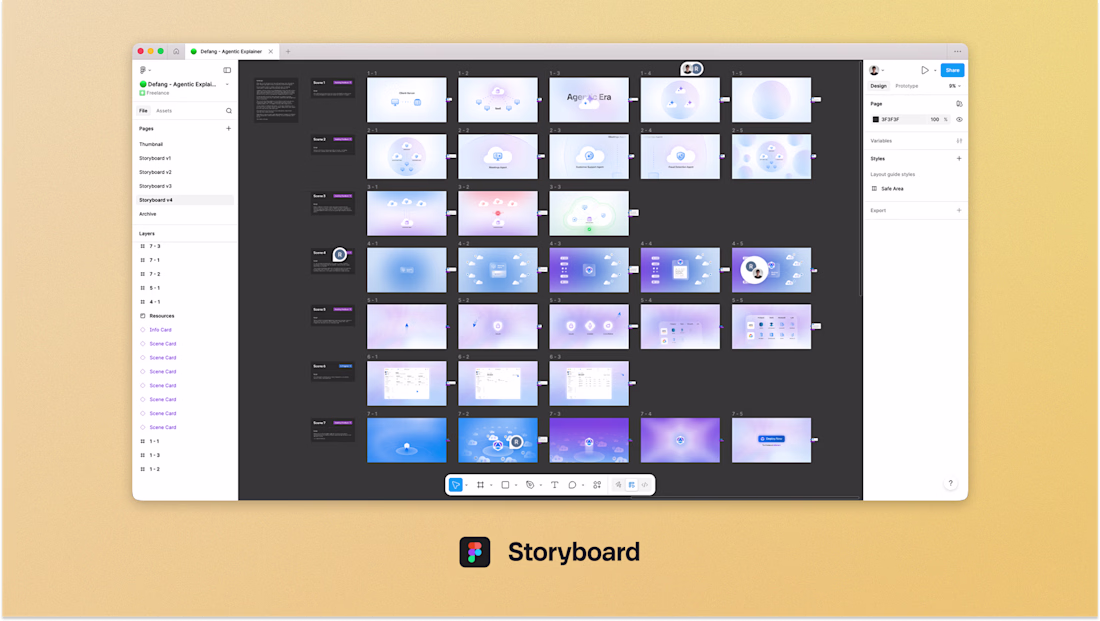The height and width of the screenshot is (621, 1100).
Task: Open a new tab with plus
Action: tap(288, 51)
